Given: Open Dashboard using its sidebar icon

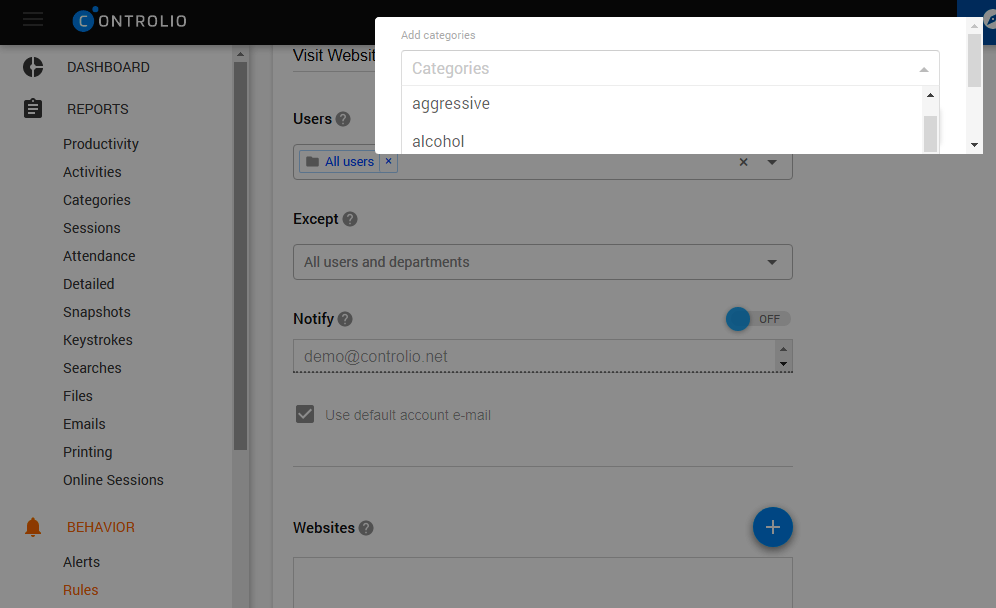Looking at the screenshot, I should (x=32, y=66).
